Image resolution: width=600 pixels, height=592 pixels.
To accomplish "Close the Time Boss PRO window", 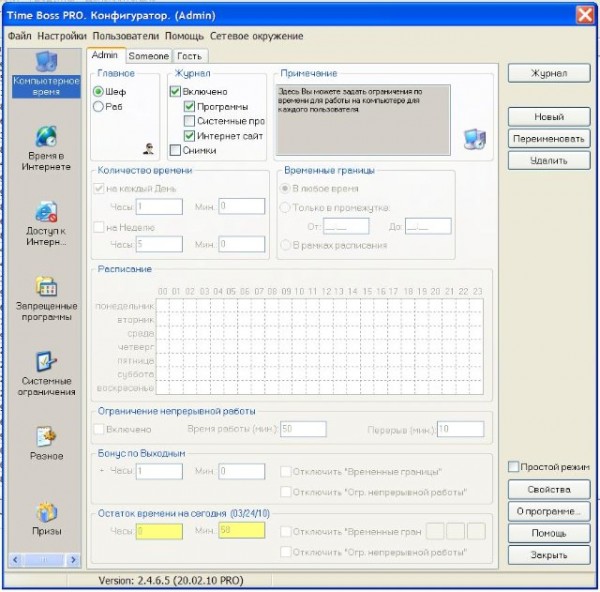I will point(585,16).
